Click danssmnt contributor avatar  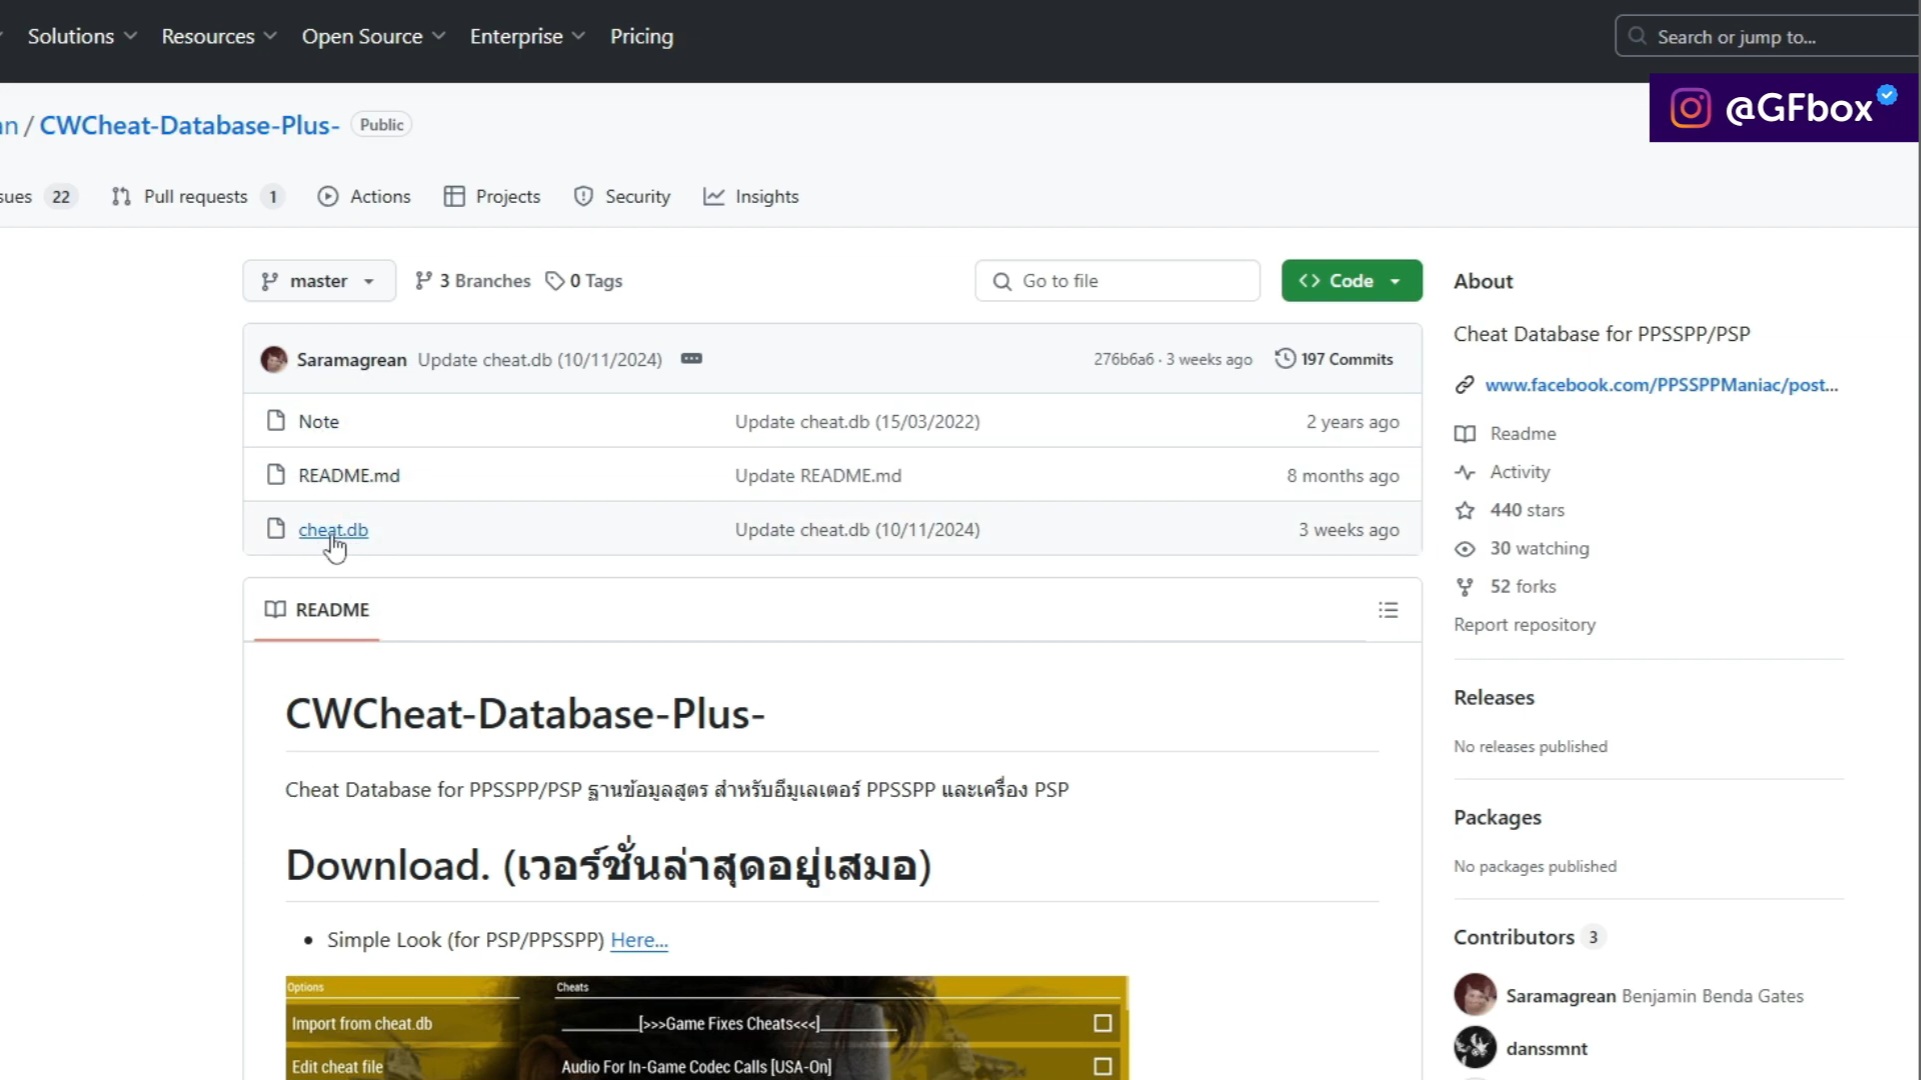click(1475, 1048)
